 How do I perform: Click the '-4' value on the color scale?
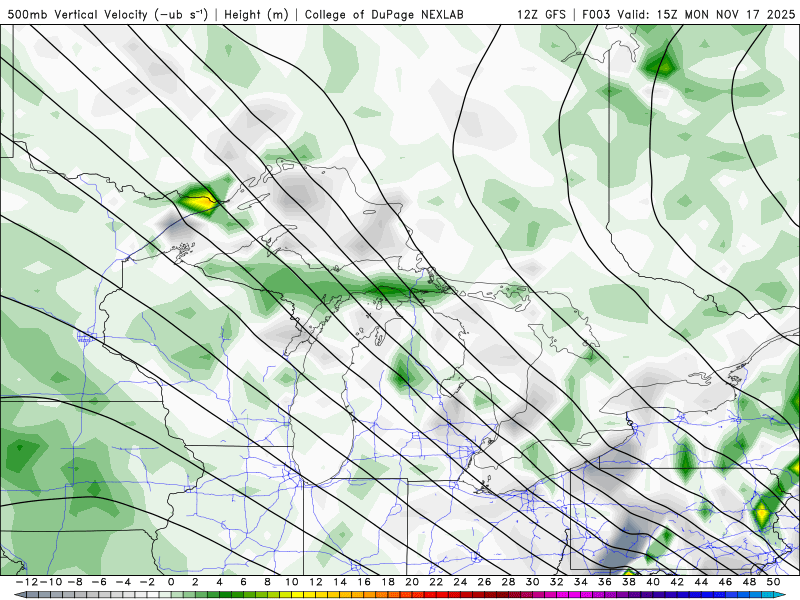point(123,582)
